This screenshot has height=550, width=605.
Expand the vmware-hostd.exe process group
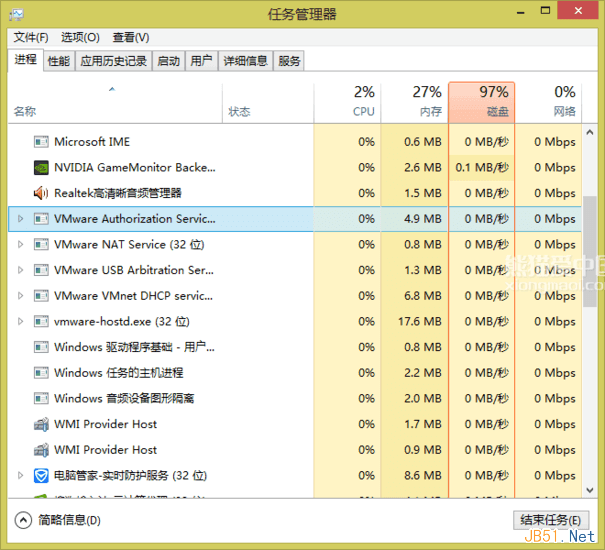point(20,322)
